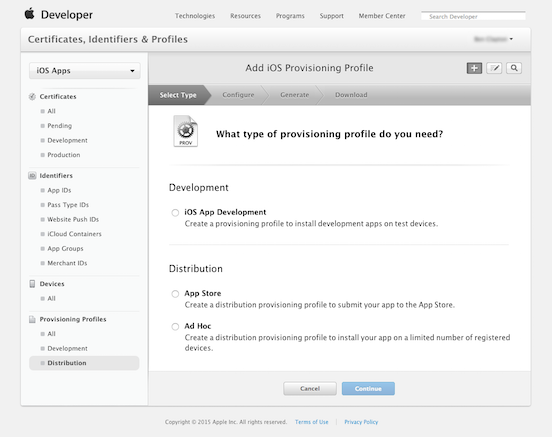This screenshot has width=552, height=437.
Task: Click the Continue button
Action: click(368, 388)
